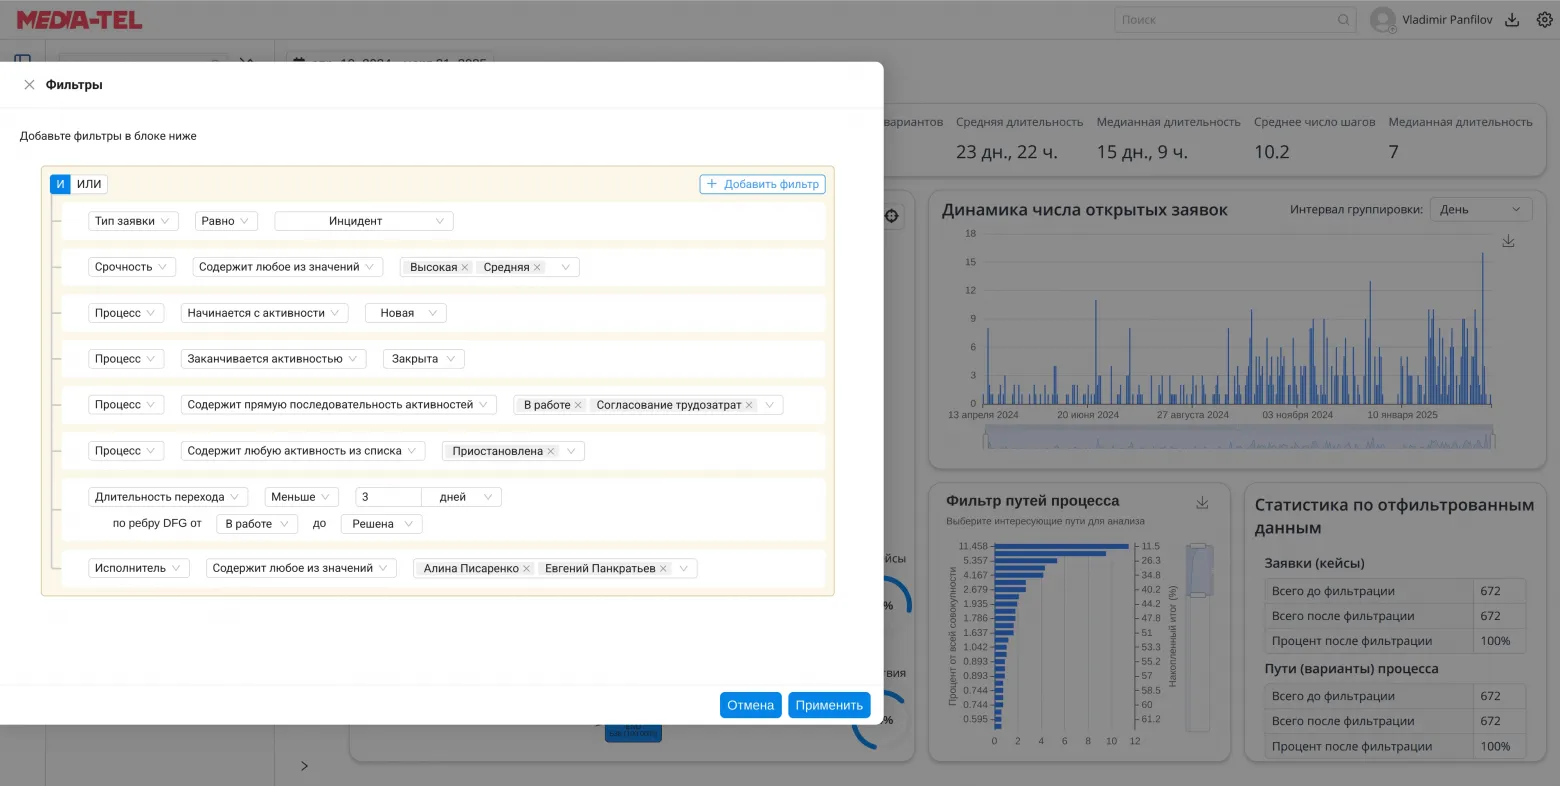Image resolution: width=1560 pixels, height=786 pixels.
Task: Click Добавить фильтр to add a filter
Action: pyautogui.click(x=762, y=184)
